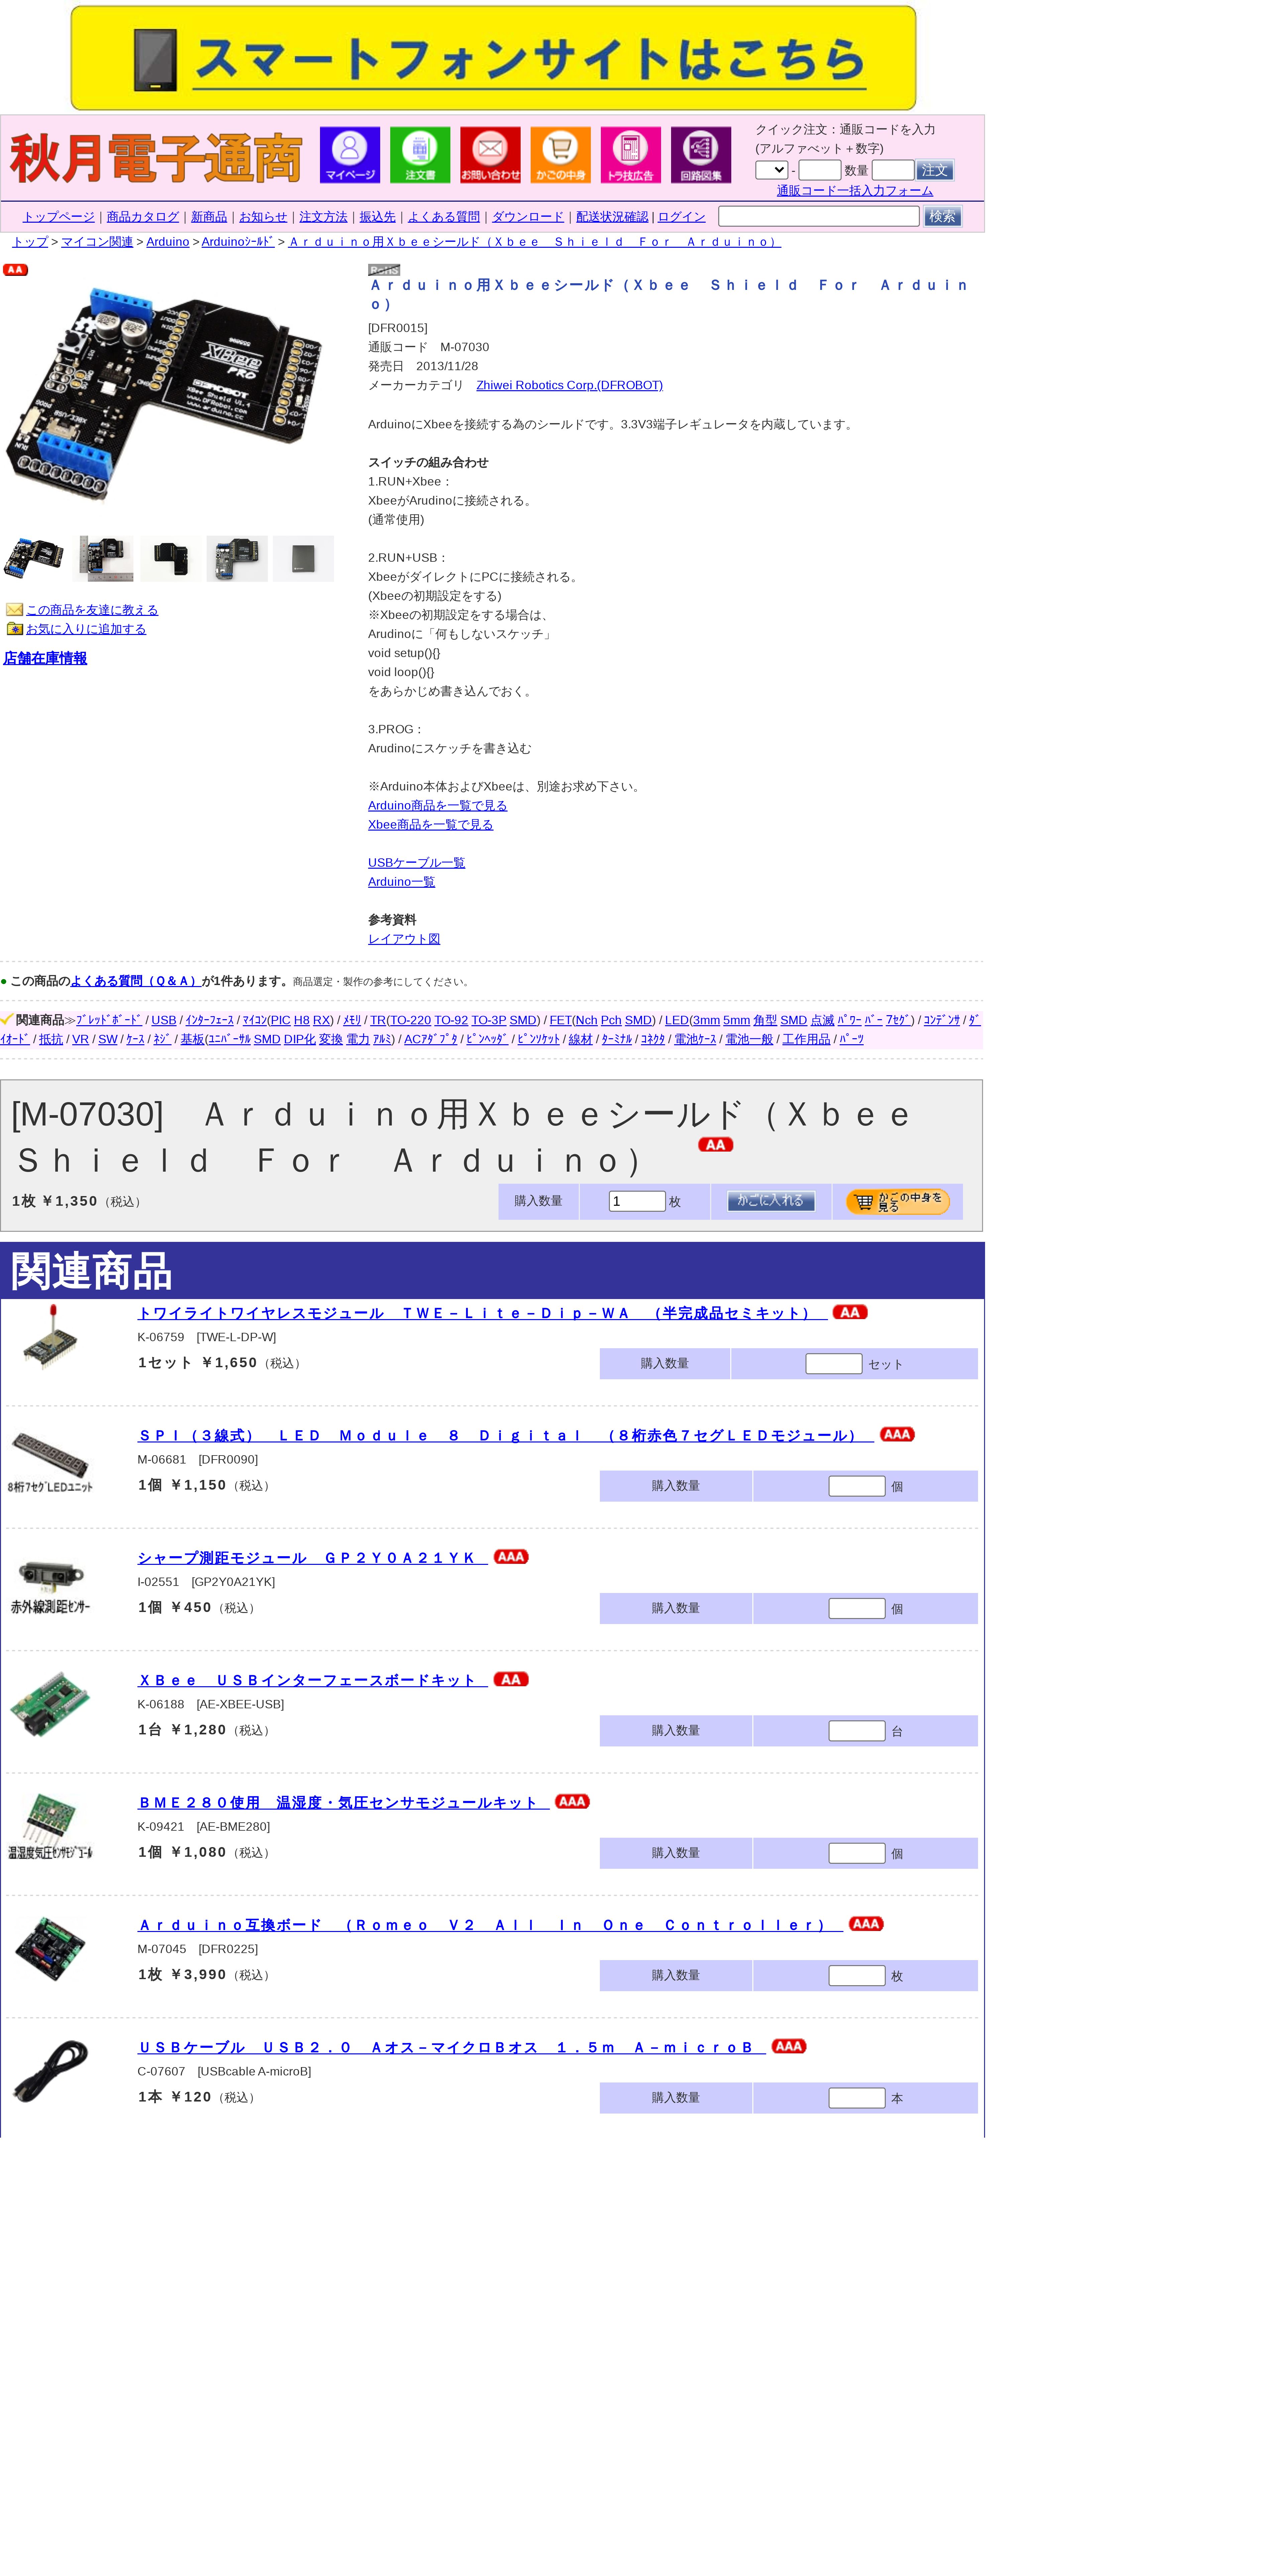Click the 店舗在庫情報 link
1288x2576 pixels.
[45, 658]
